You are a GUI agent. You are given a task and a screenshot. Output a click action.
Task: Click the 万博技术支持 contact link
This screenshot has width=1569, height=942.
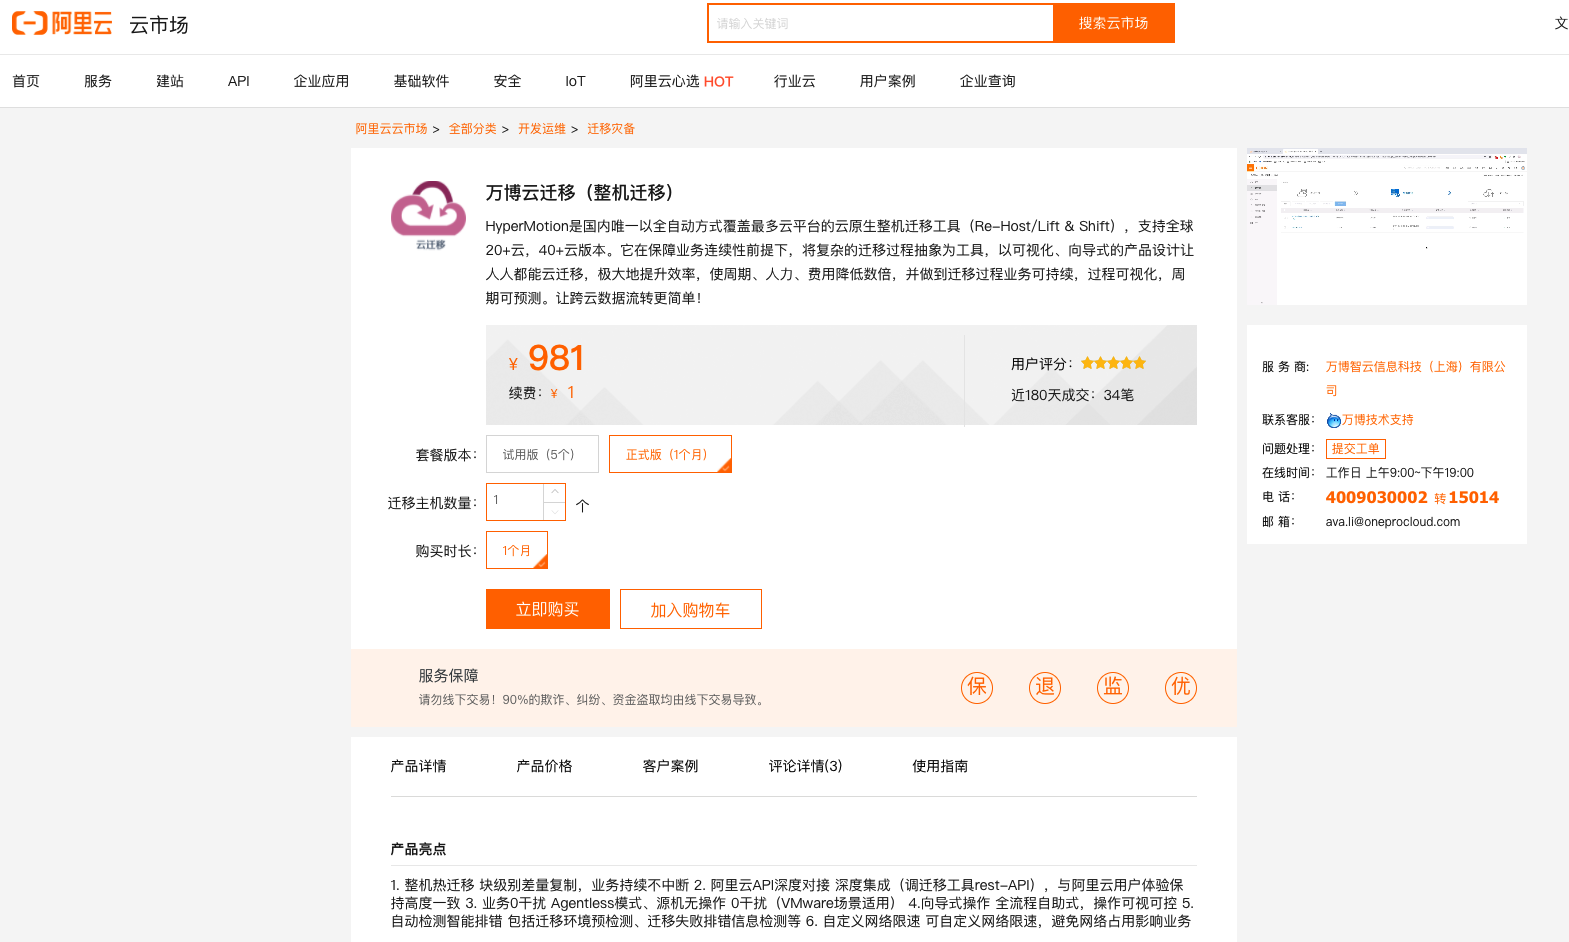pyautogui.click(x=1378, y=420)
